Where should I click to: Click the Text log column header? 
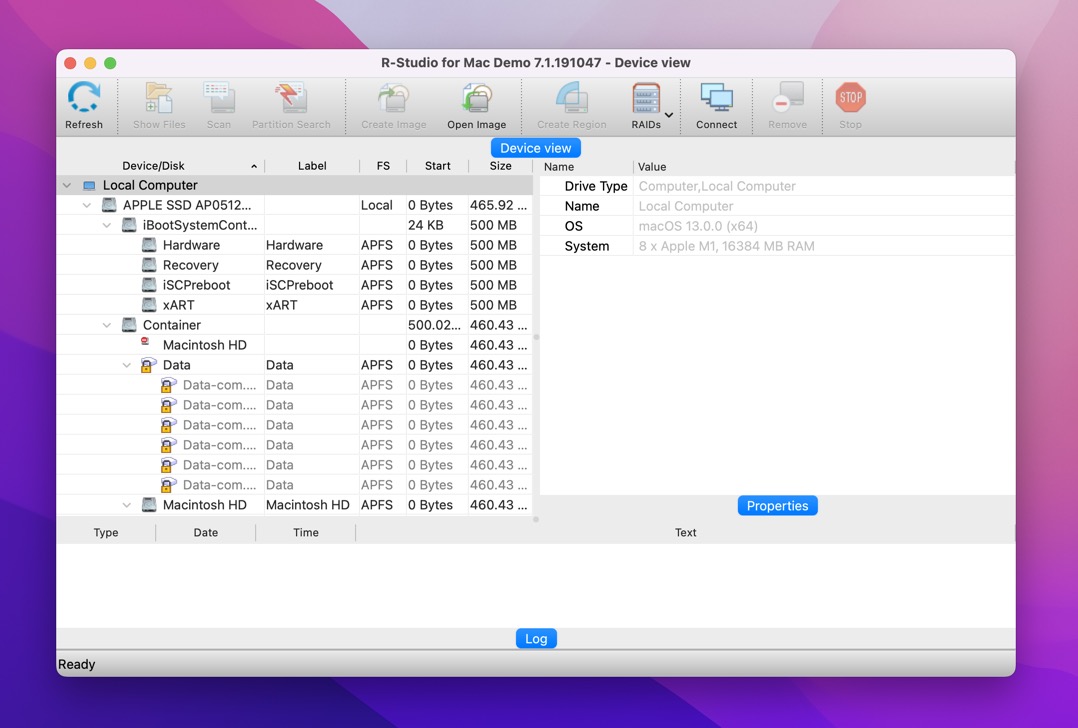click(x=685, y=532)
